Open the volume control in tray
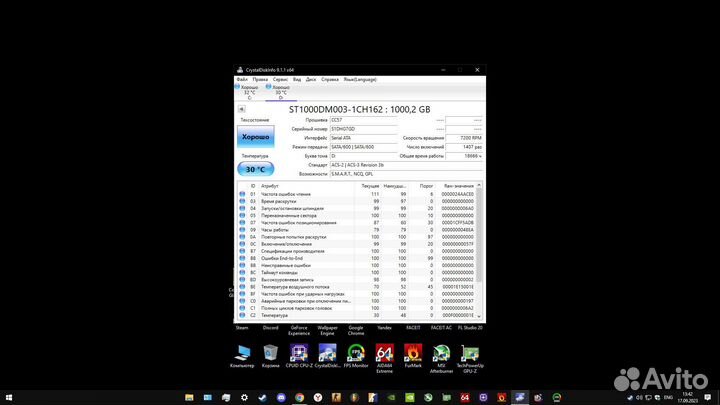This screenshot has height=405, width=720. point(639,398)
